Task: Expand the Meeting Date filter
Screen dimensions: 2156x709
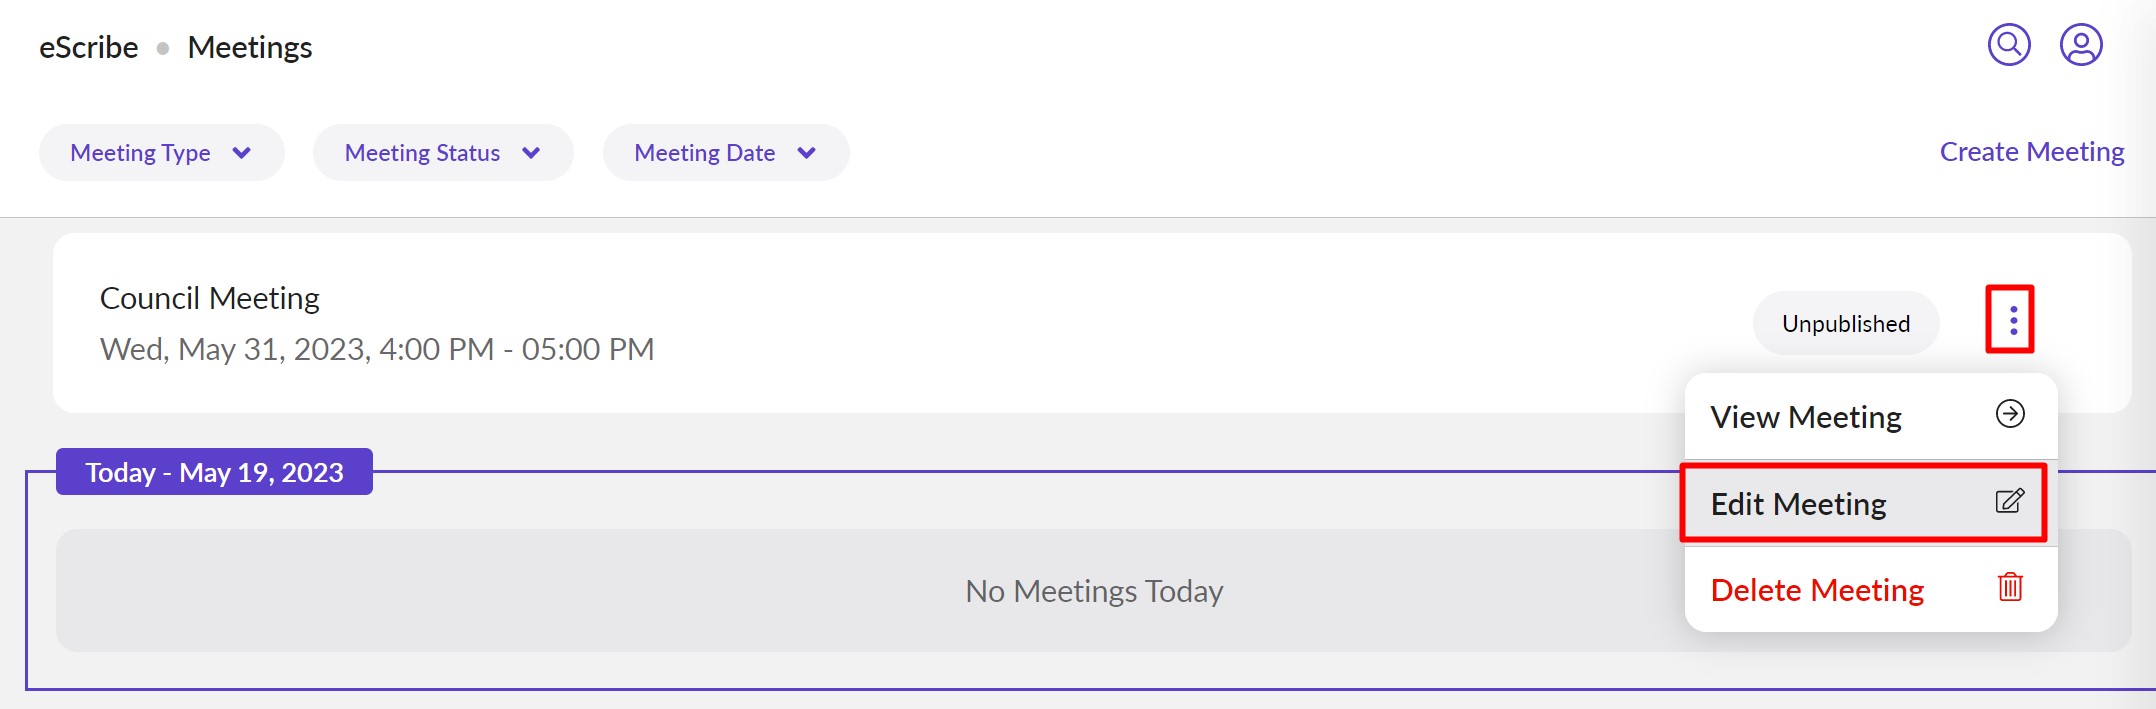Action: pos(725,152)
